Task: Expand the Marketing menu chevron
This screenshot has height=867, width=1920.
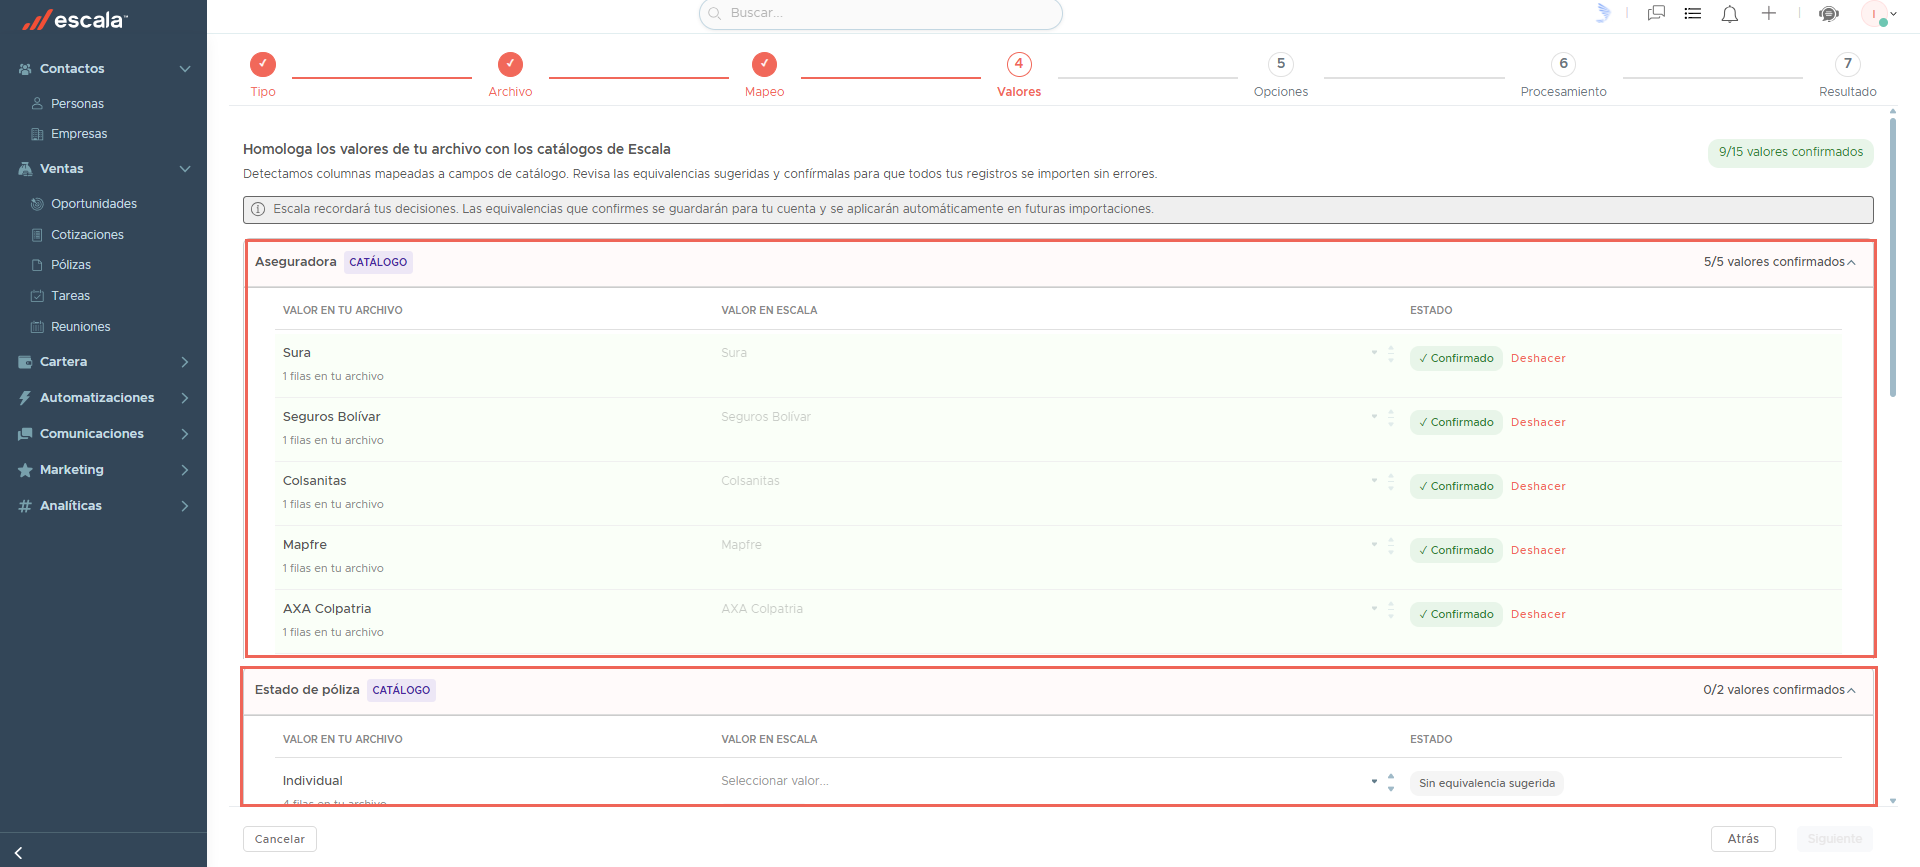Action: tap(185, 470)
